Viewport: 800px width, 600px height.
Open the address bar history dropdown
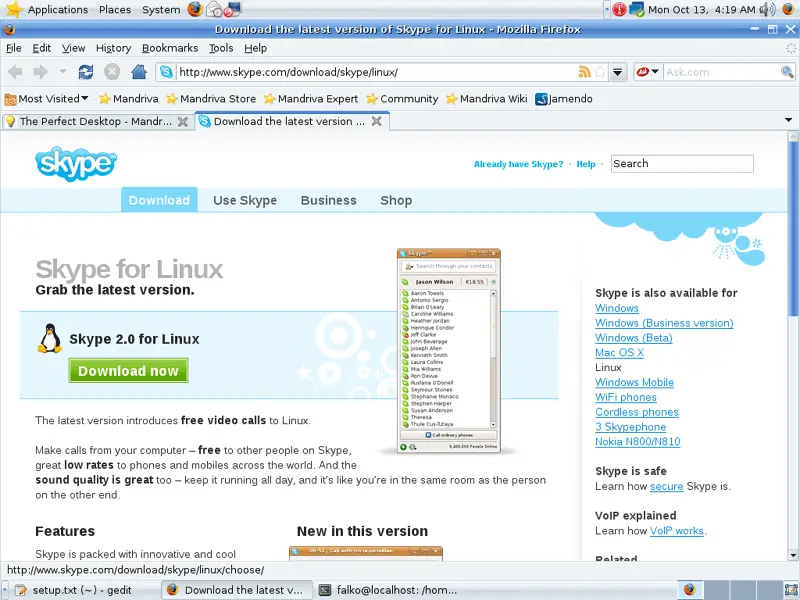[617, 72]
